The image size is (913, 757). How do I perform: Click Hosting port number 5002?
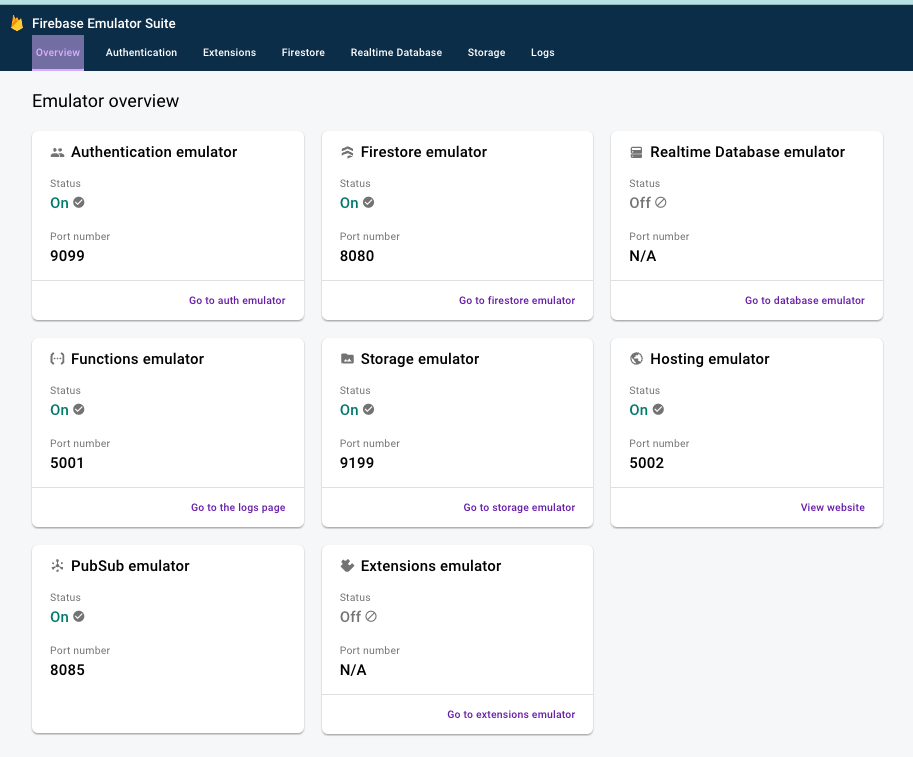(646, 463)
